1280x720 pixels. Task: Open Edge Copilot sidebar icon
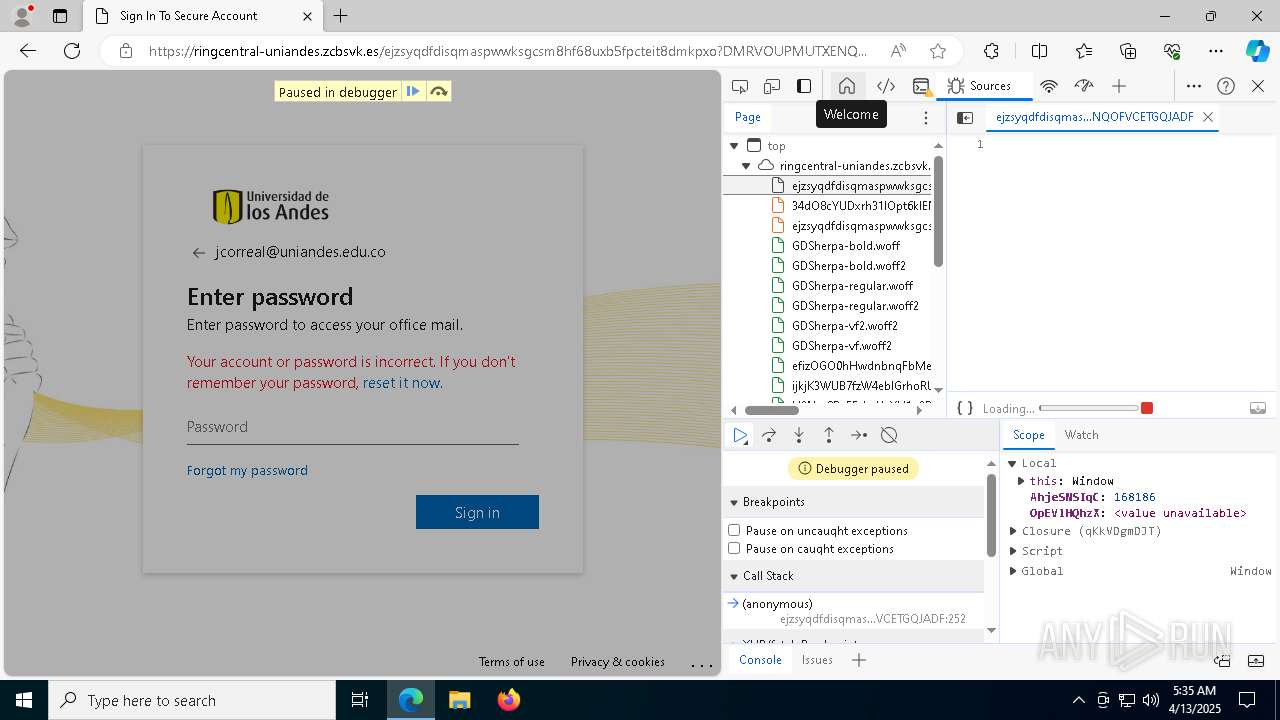pos(1257,51)
